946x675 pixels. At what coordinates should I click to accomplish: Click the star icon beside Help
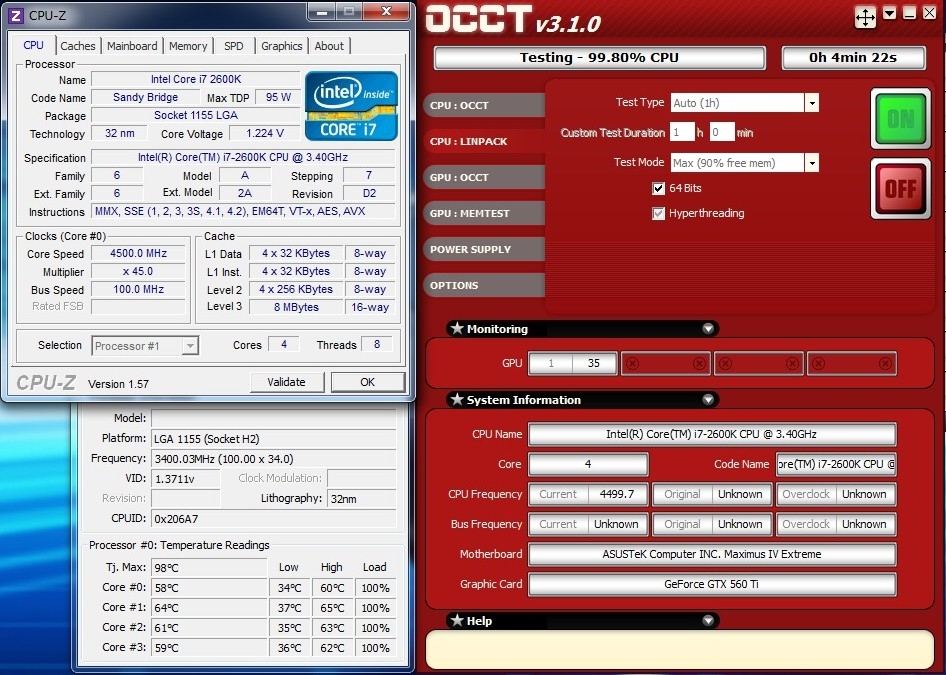pos(457,620)
